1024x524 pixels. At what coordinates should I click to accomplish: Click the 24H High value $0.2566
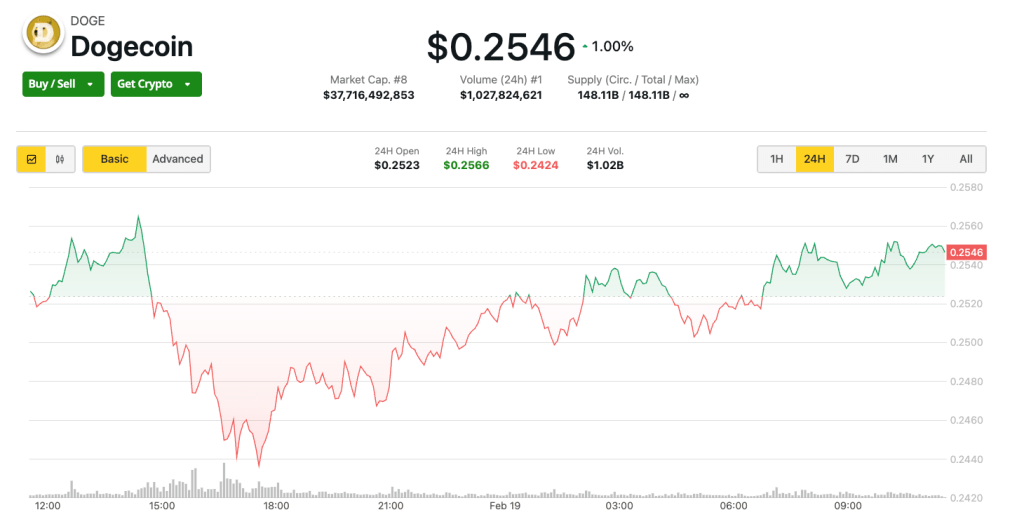(466, 165)
